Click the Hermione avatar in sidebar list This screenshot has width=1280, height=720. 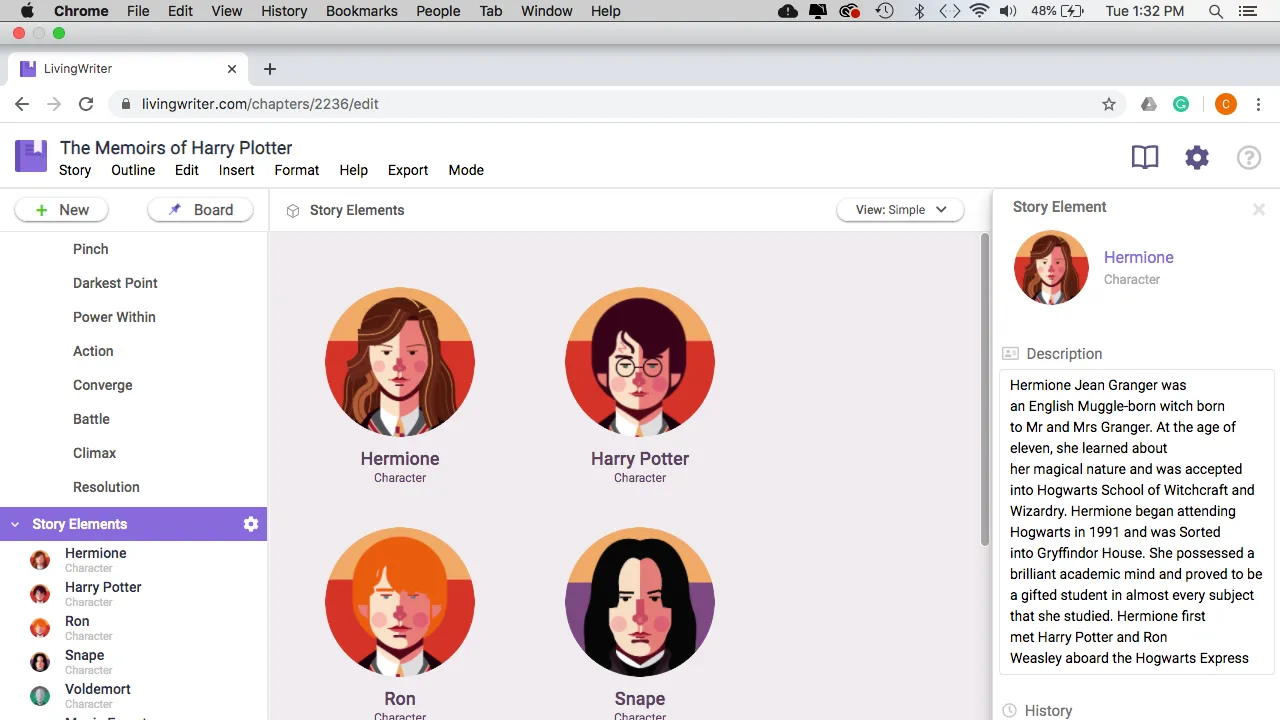(x=40, y=560)
